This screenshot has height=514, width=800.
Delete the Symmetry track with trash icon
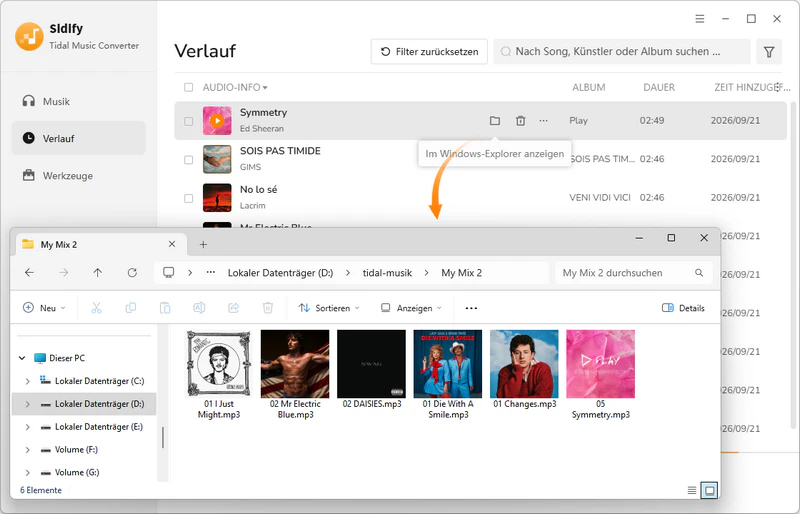(520, 121)
